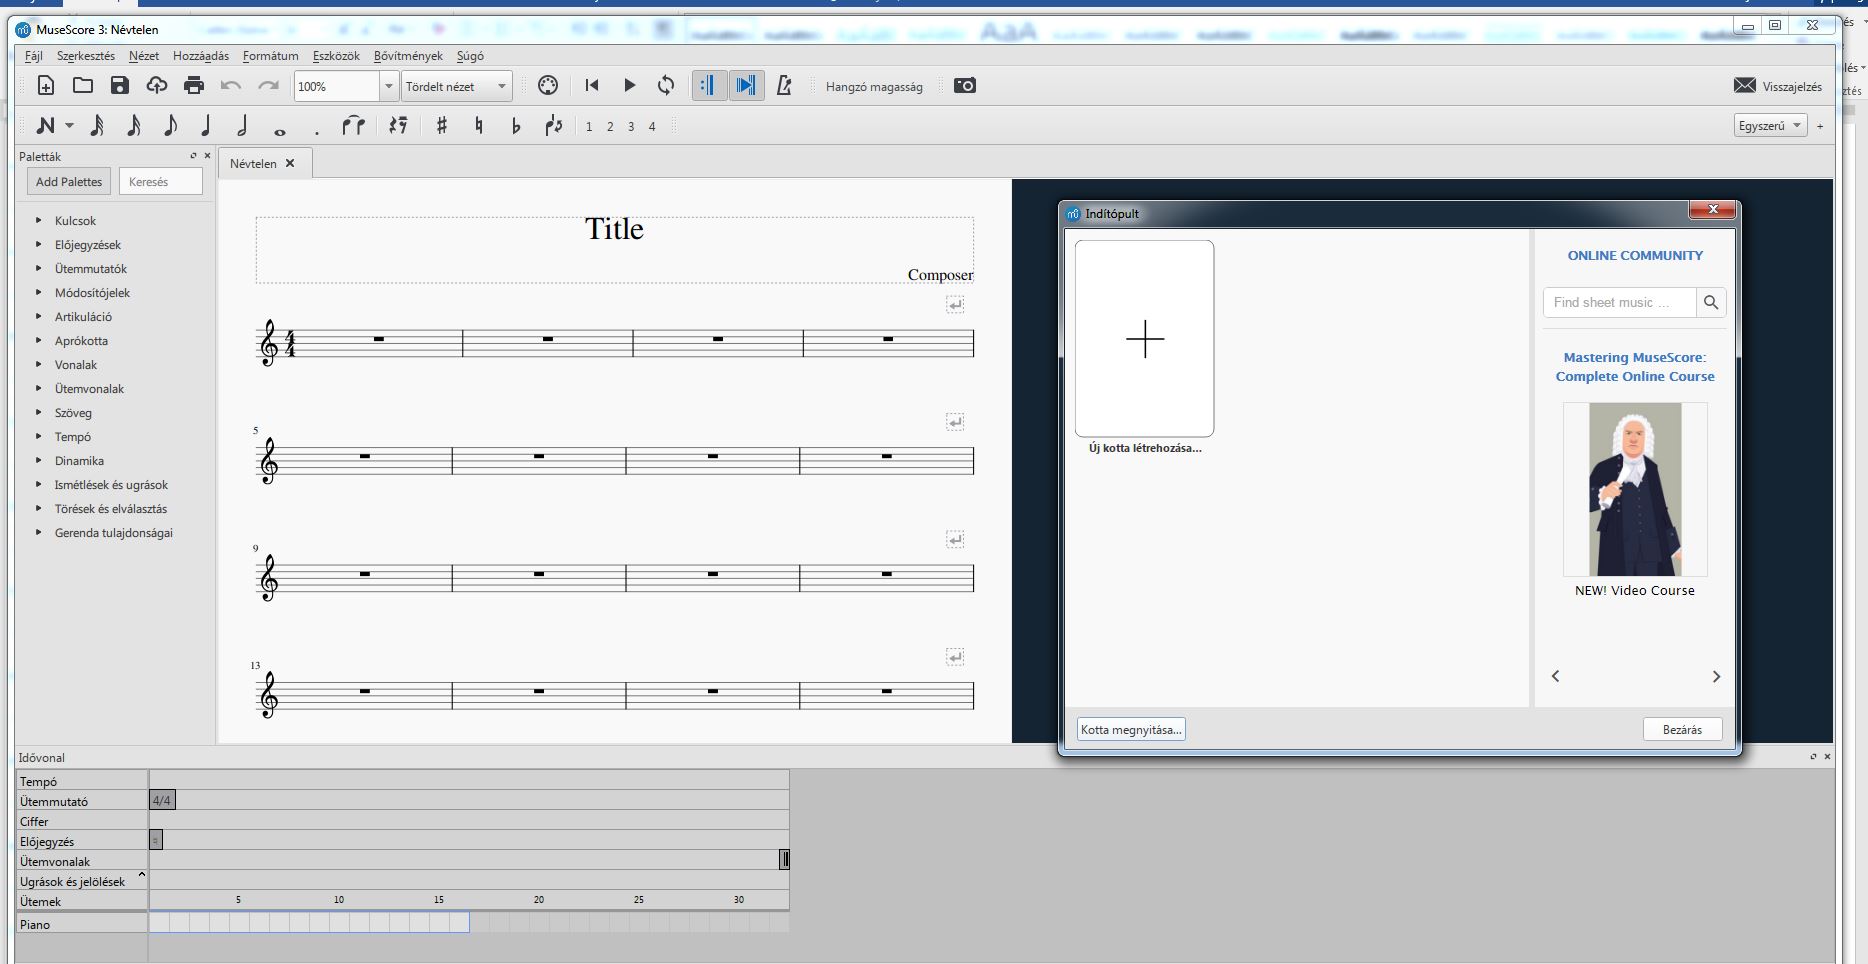Toggle loop playback

pyautogui.click(x=666, y=86)
